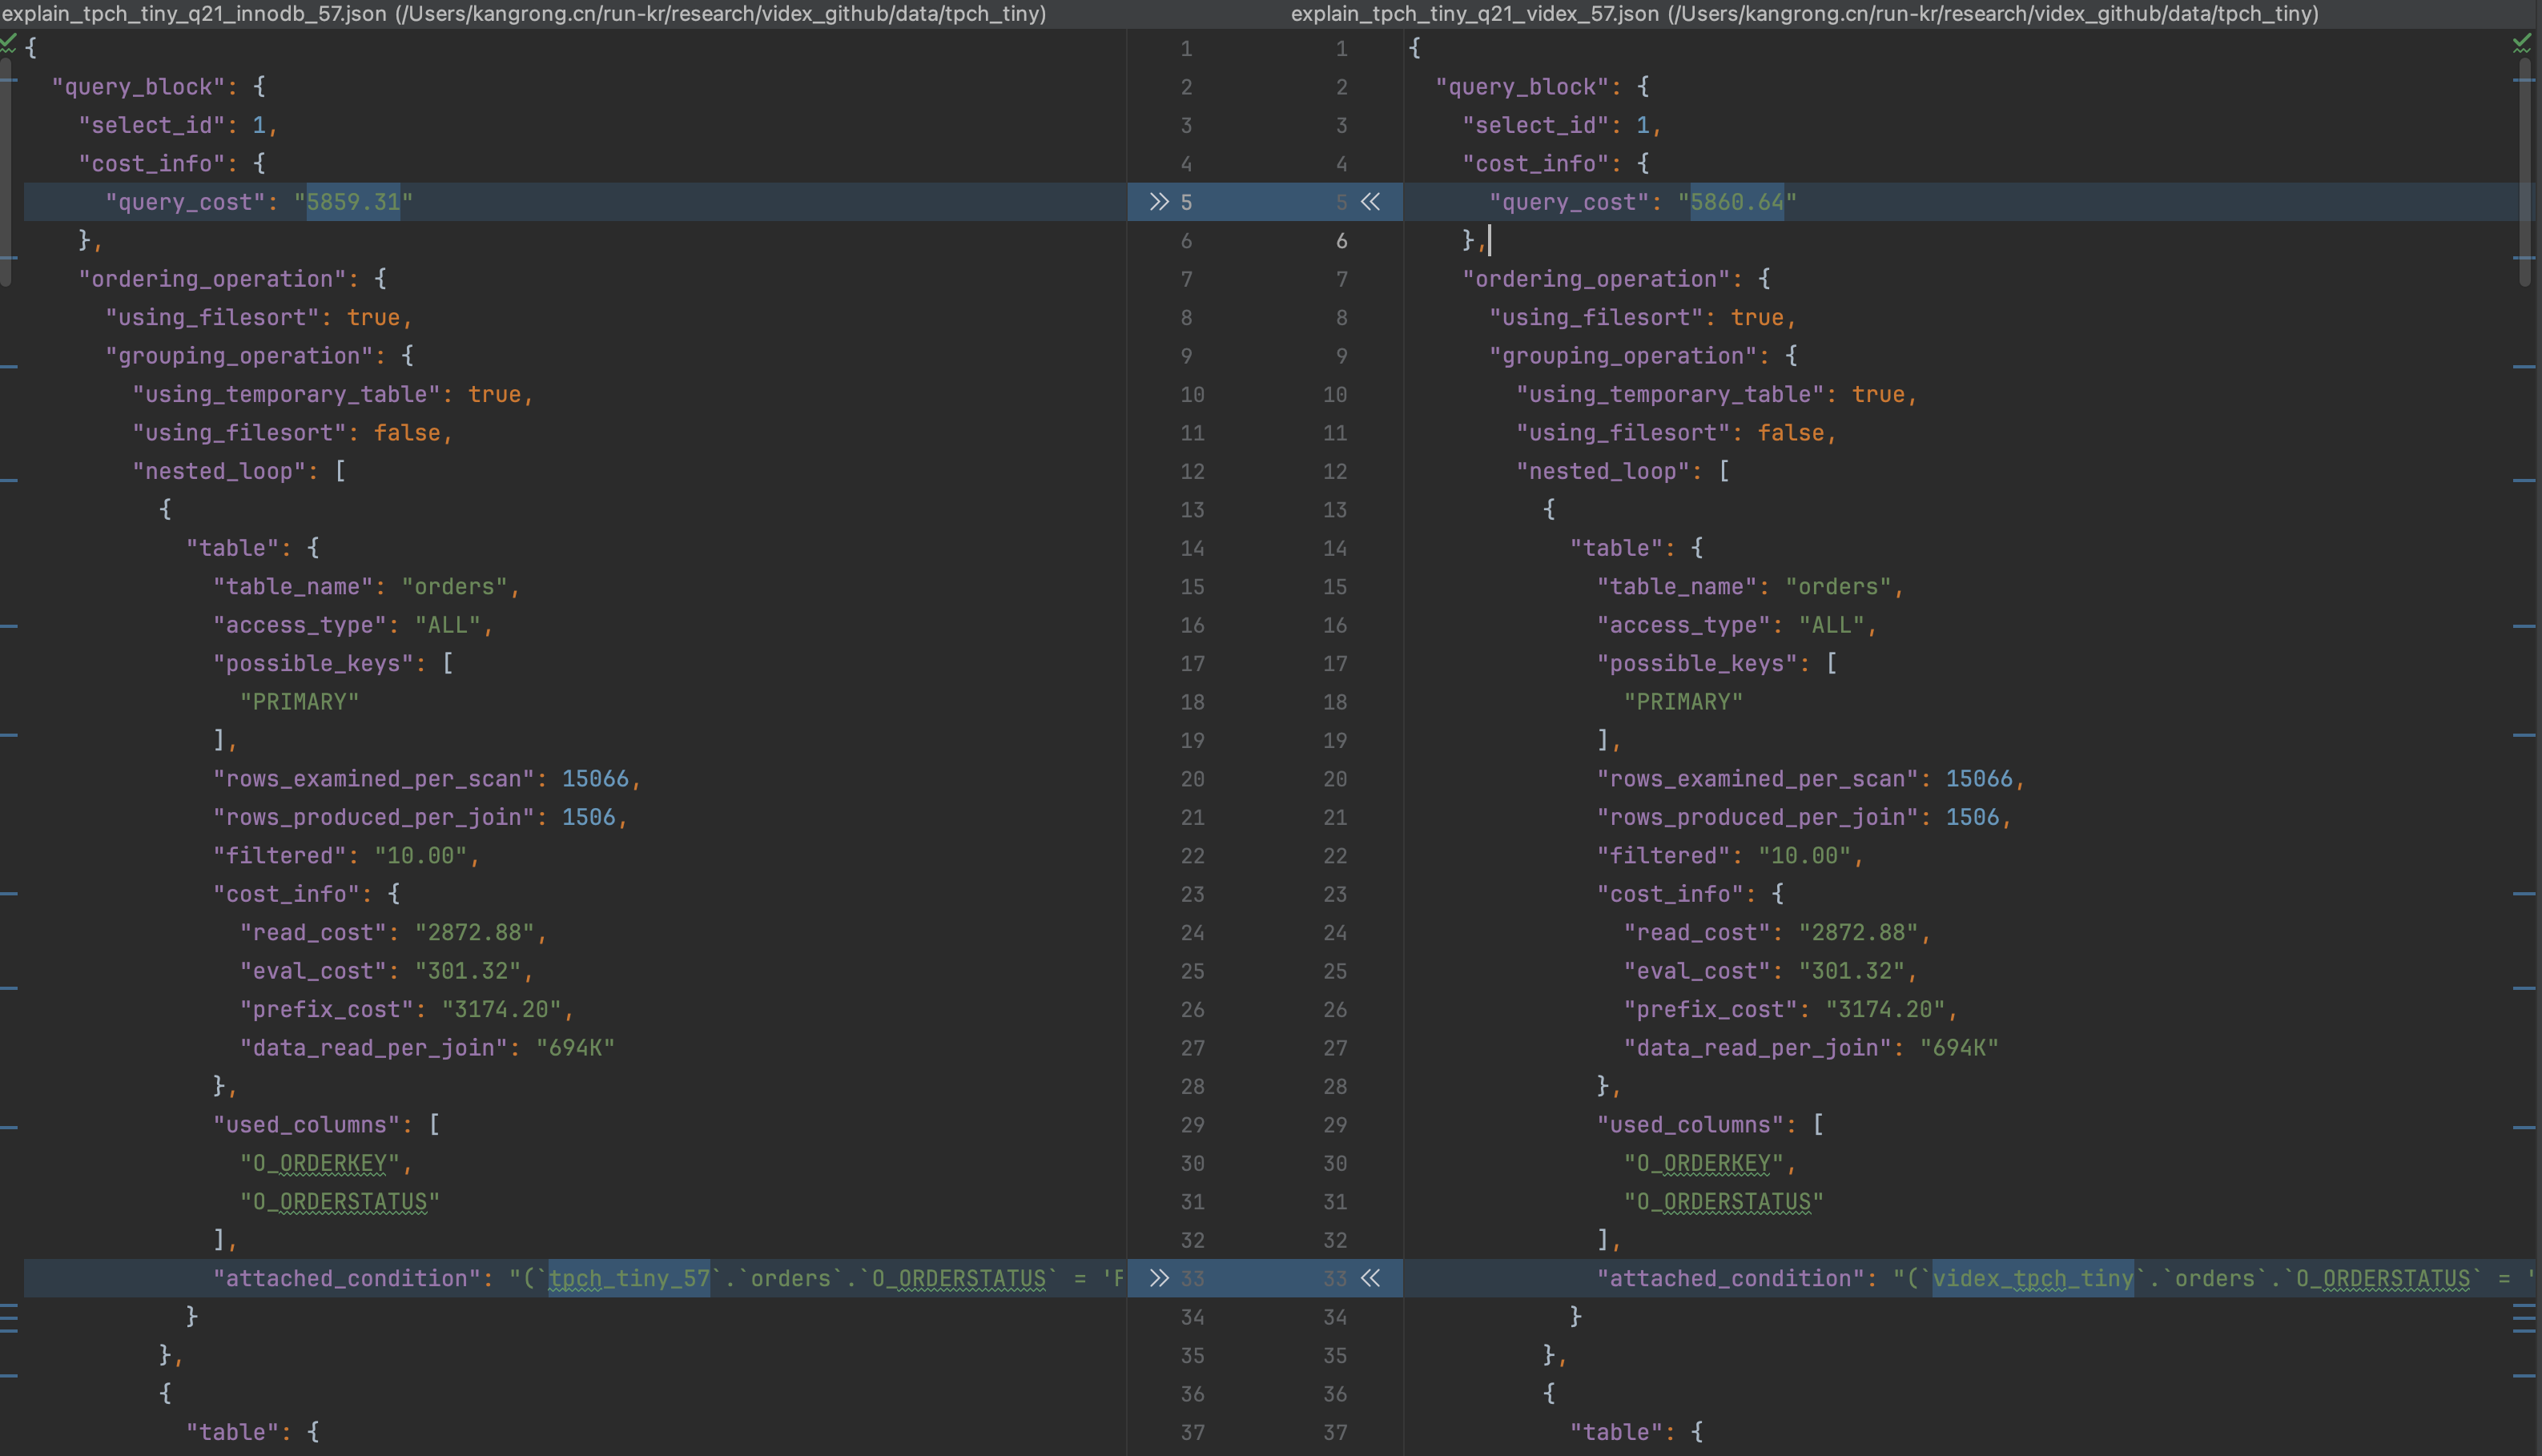The height and width of the screenshot is (1456, 2542).
Task: Click highlighted tpch_tiny_57 schema name in left pane
Action: coord(629,1278)
